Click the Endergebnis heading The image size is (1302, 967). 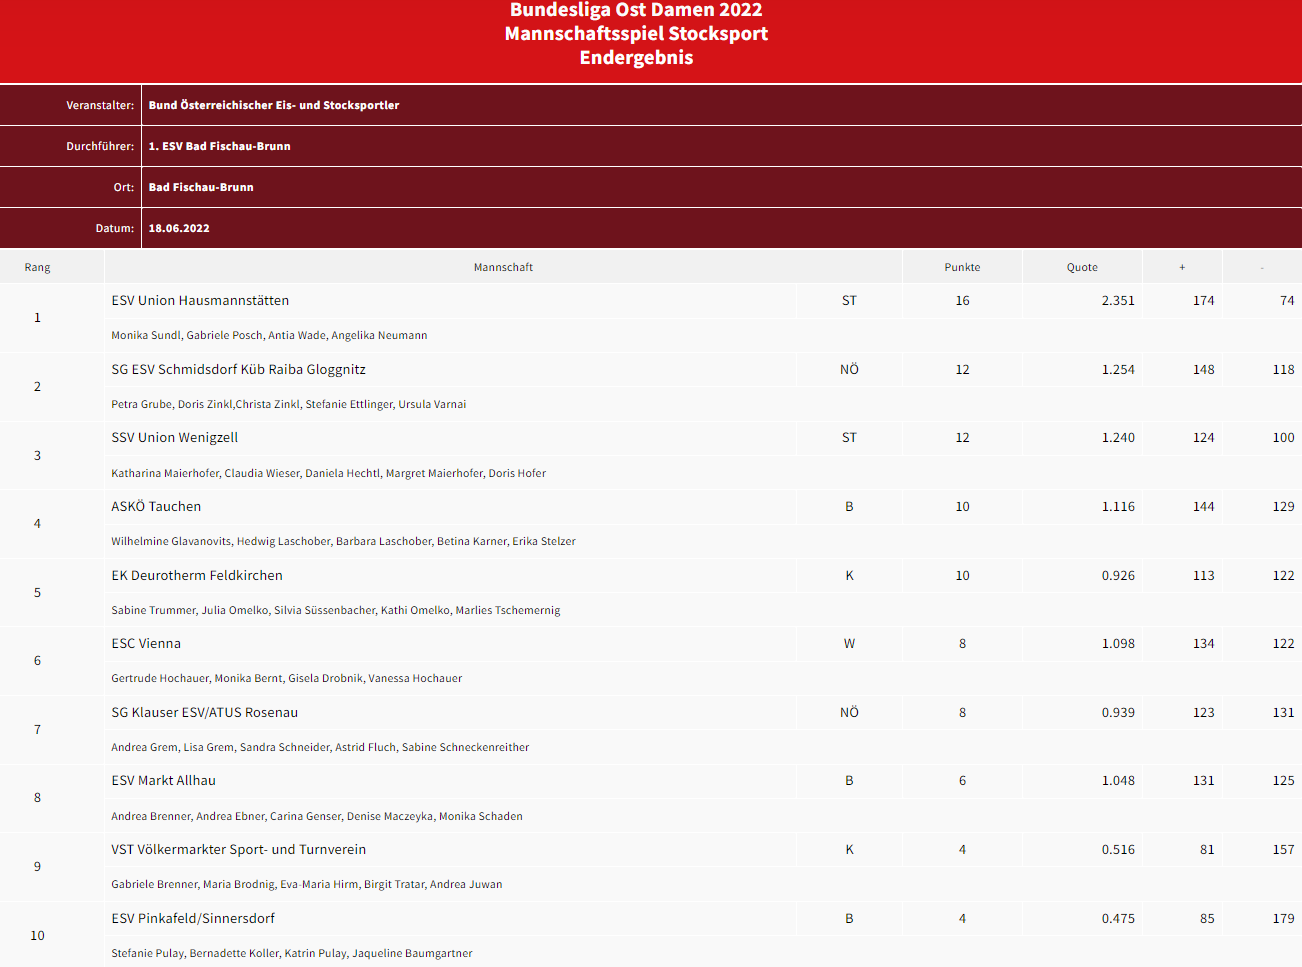[x=636, y=57]
